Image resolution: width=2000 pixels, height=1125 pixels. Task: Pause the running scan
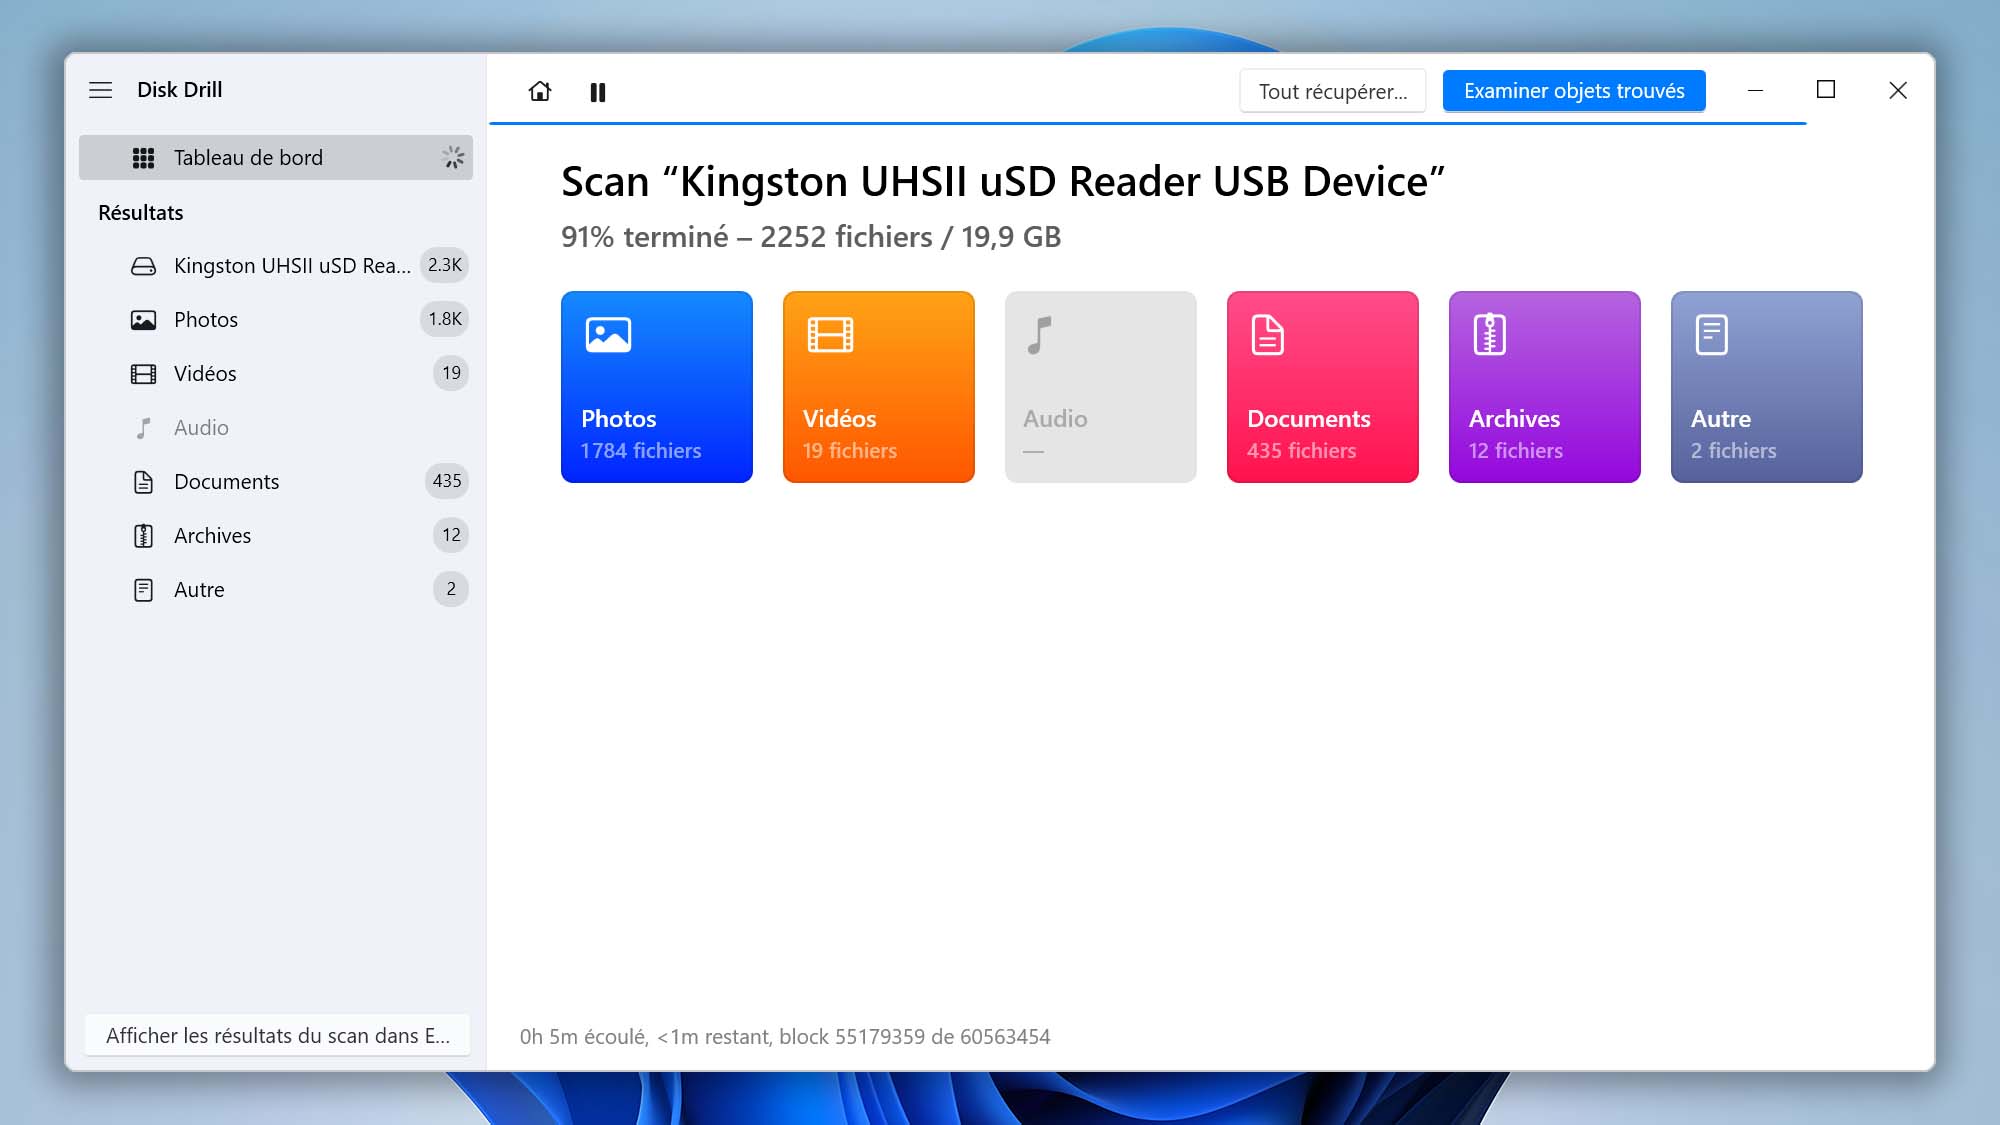click(598, 92)
